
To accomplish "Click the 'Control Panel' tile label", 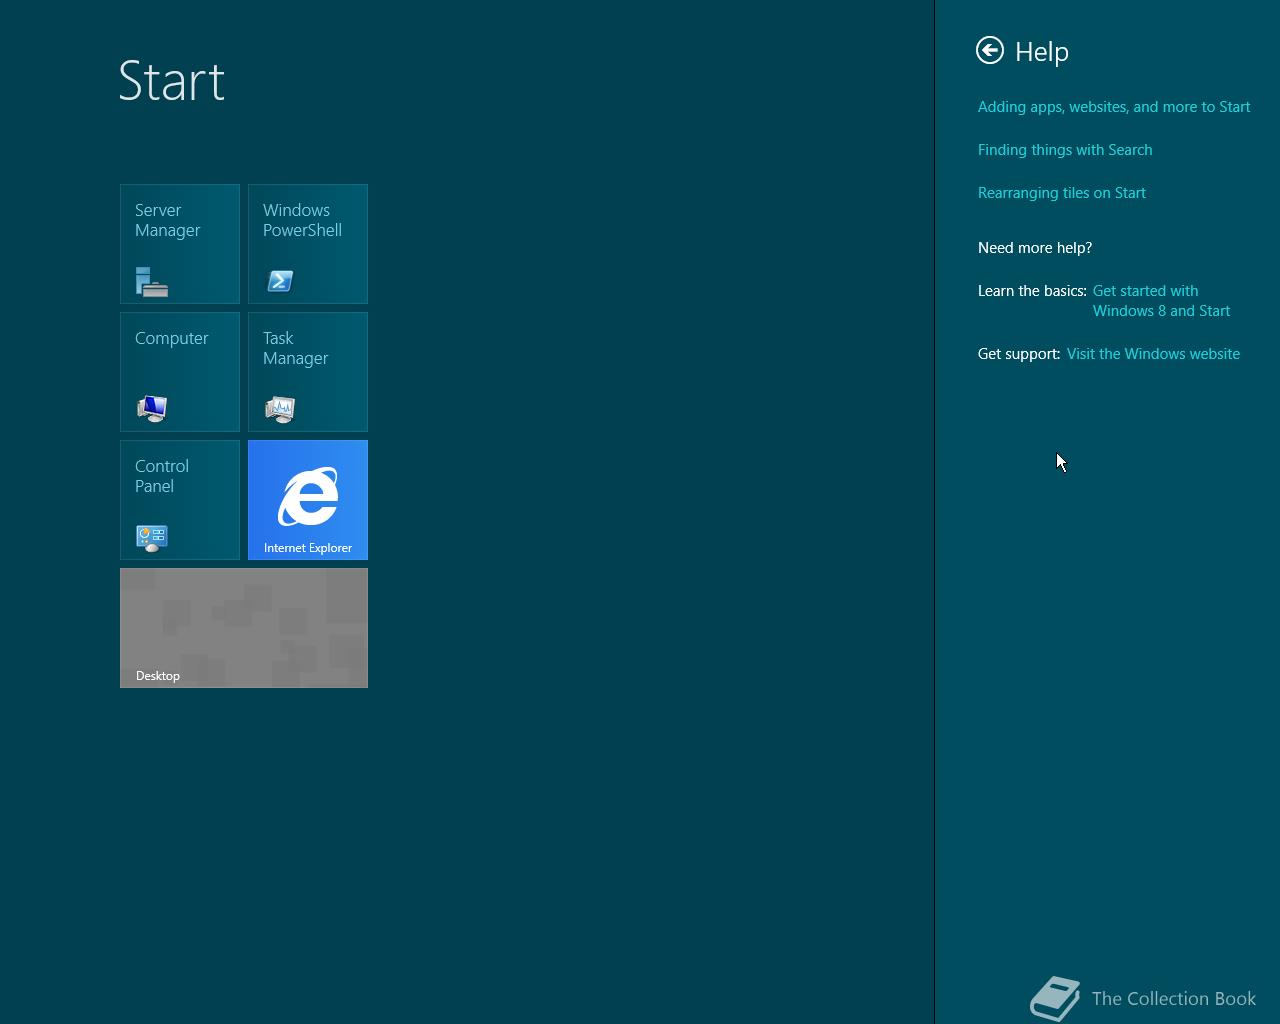I will pyautogui.click(x=162, y=476).
